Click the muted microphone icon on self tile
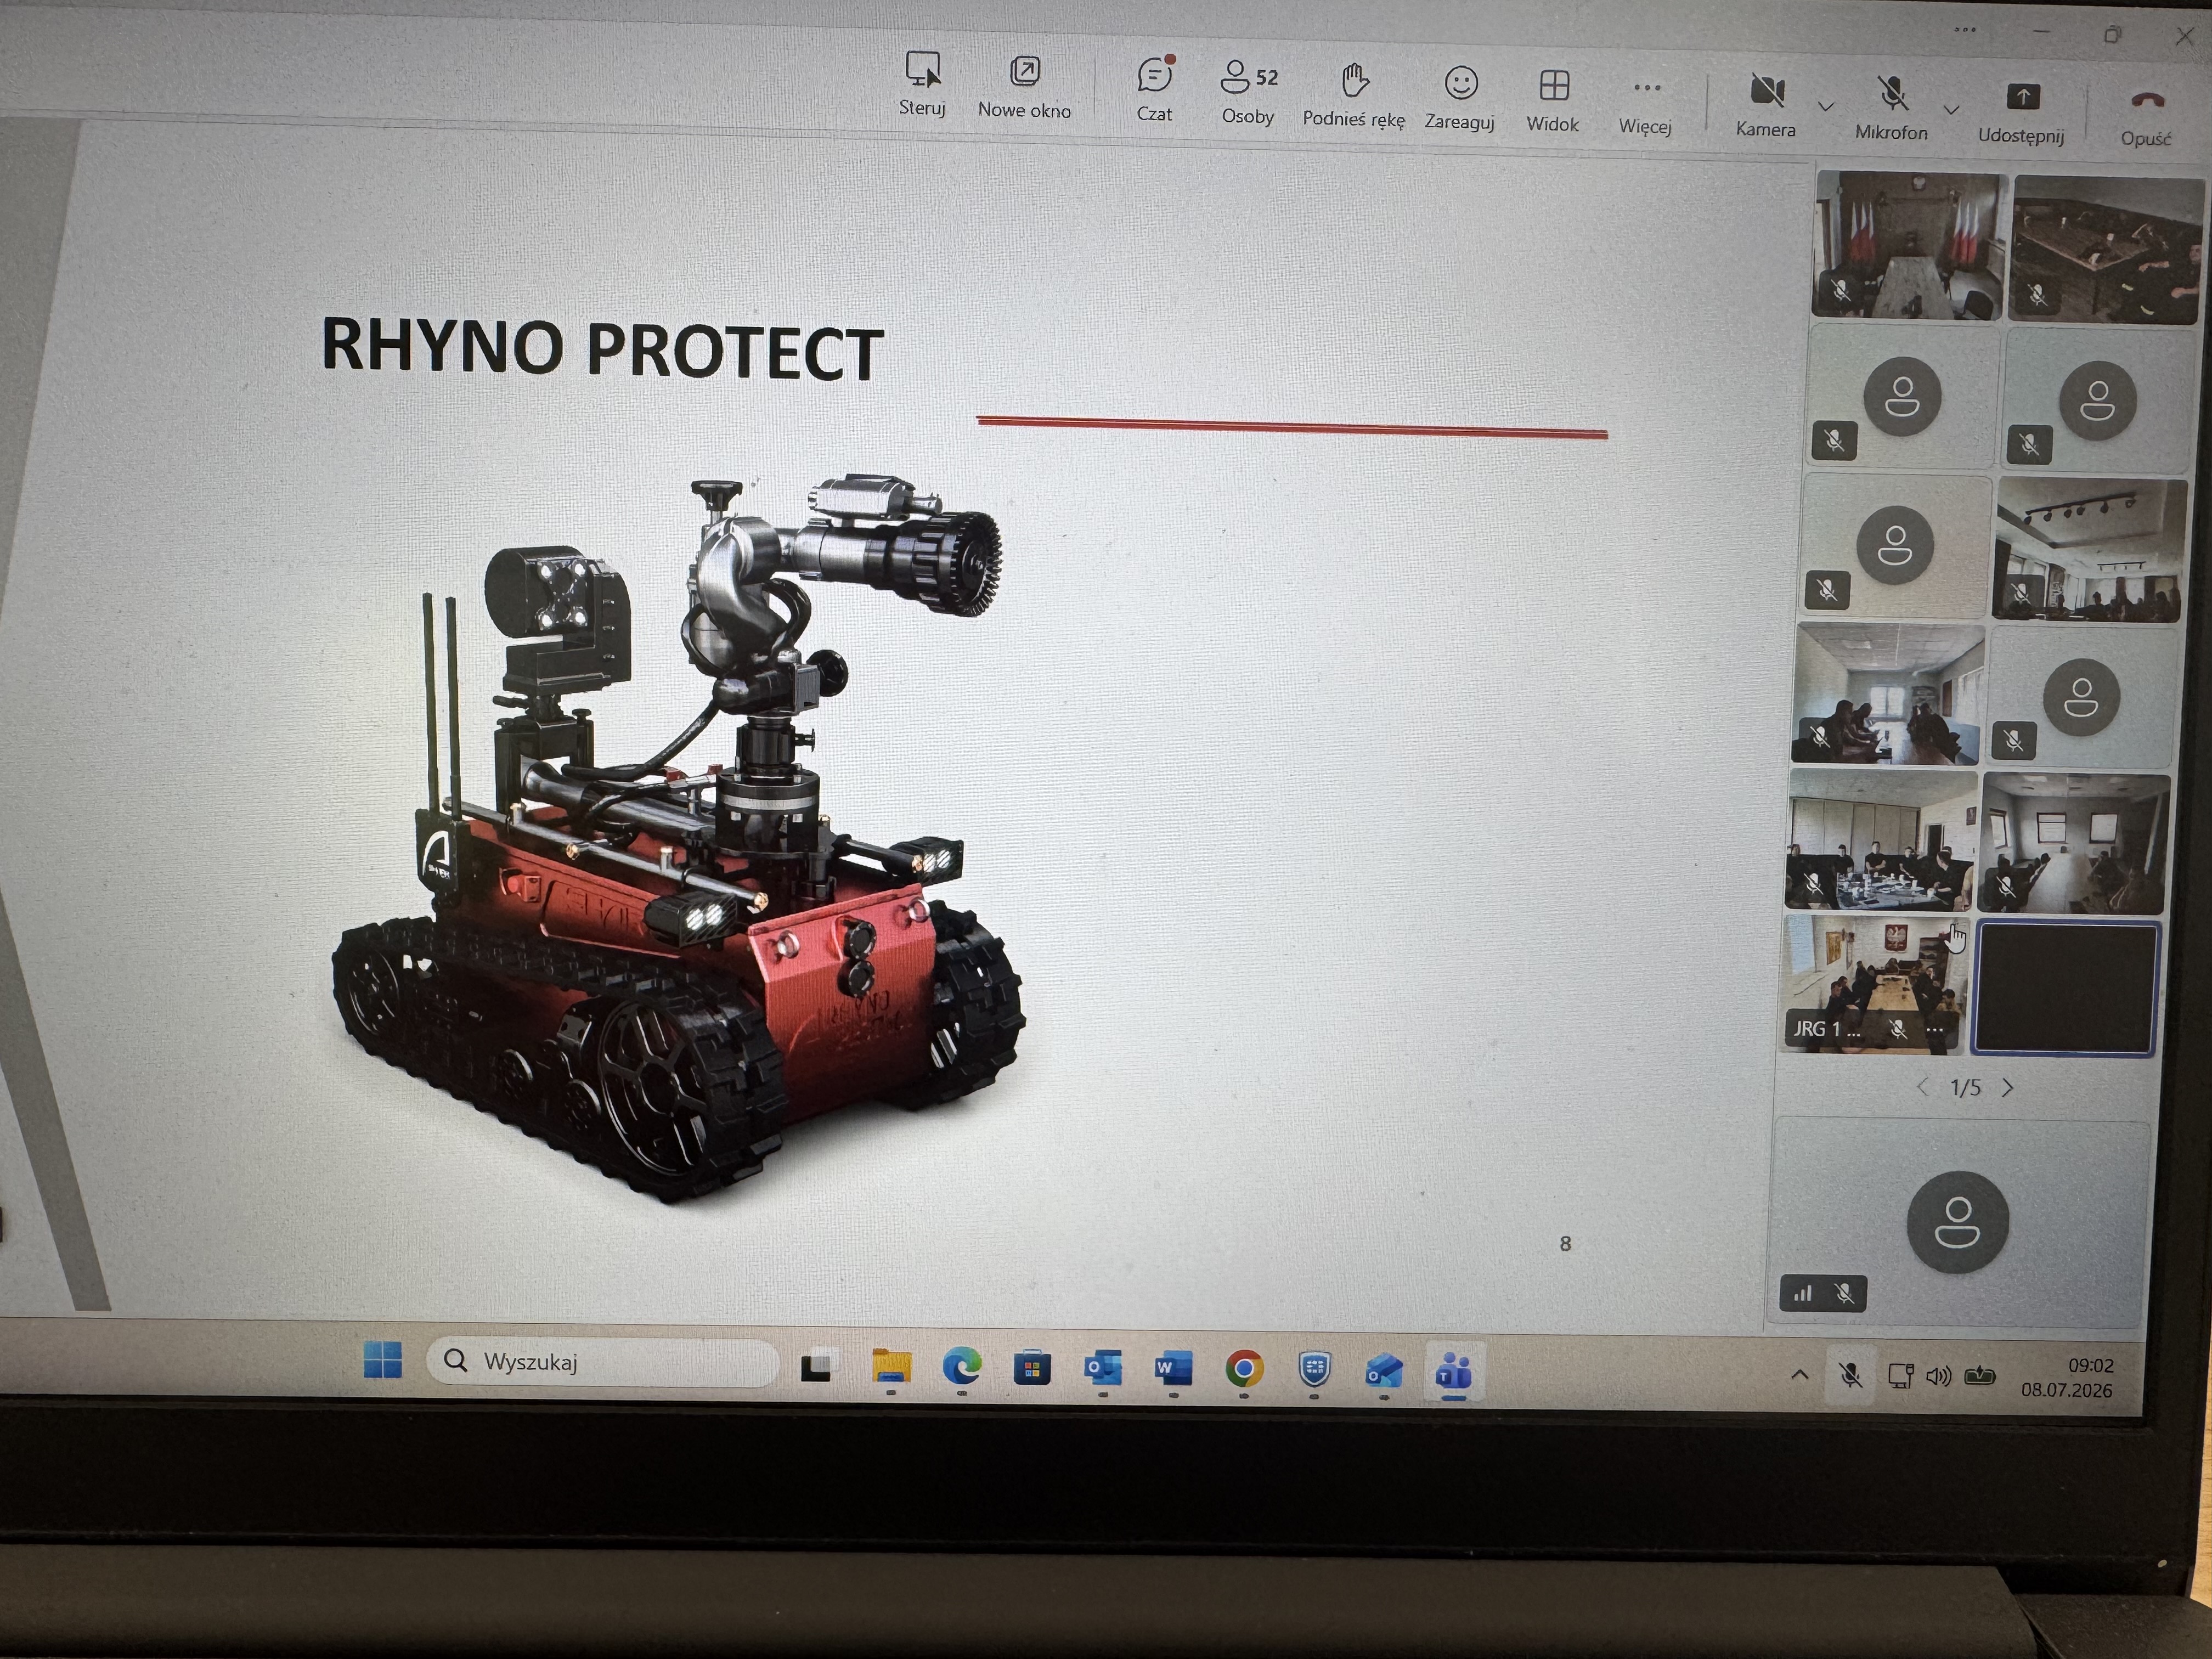This screenshot has width=2212, height=1659. (x=1845, y=1294)
